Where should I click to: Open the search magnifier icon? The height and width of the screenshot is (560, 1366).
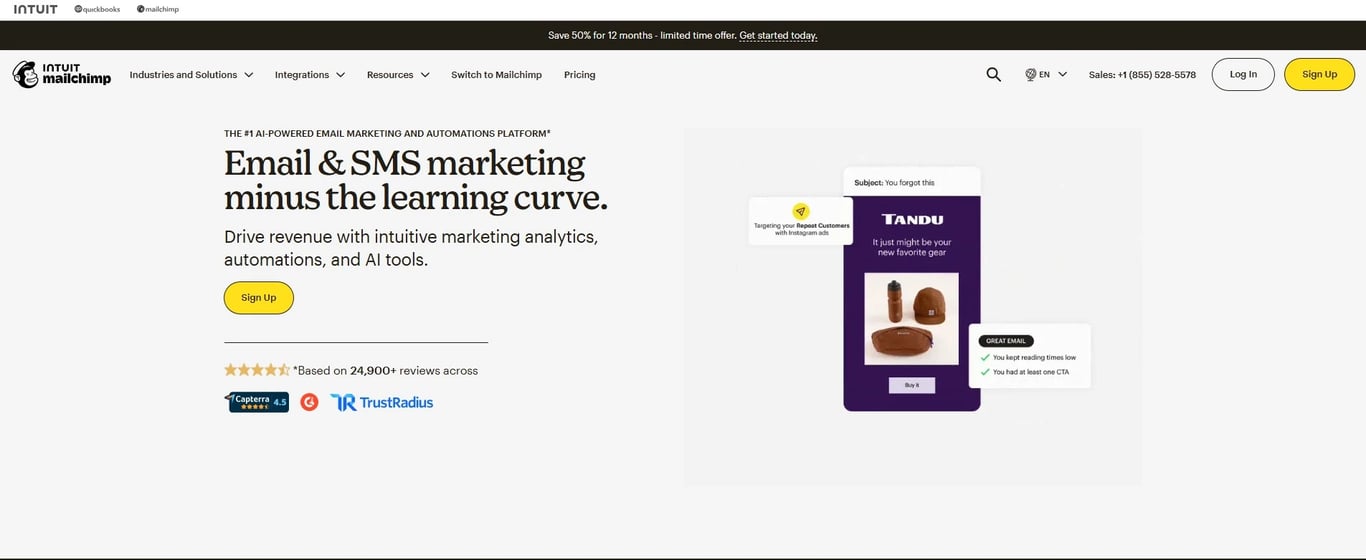pos(993,74)
